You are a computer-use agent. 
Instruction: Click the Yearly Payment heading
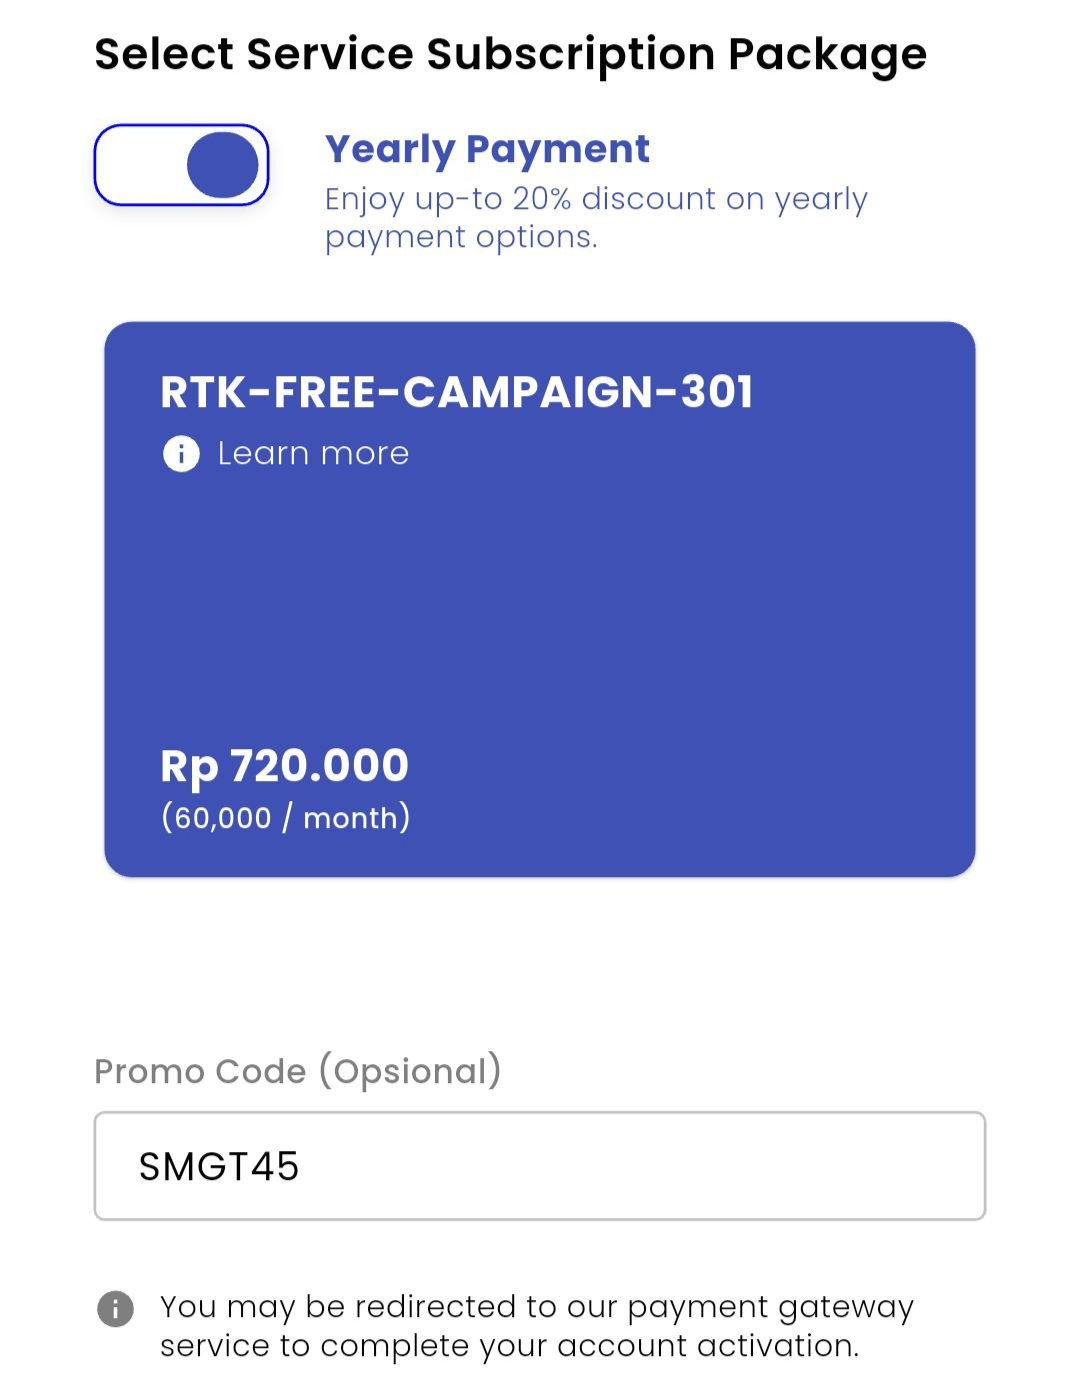[487, 149]
